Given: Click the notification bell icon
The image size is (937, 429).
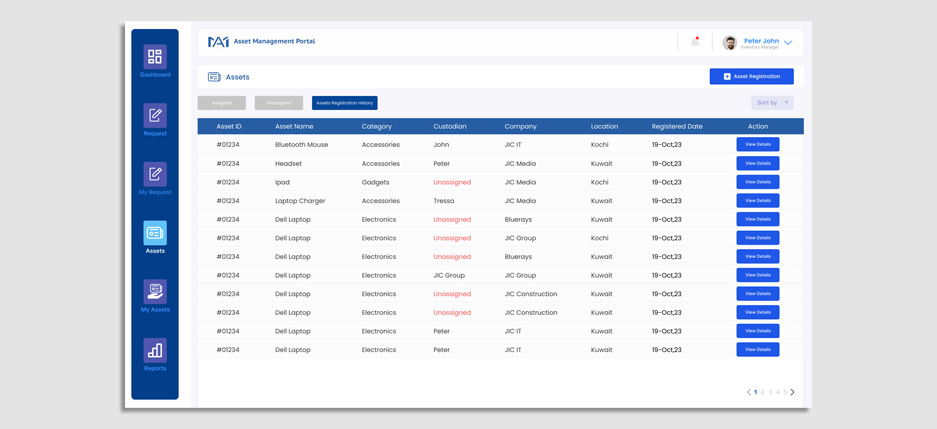Looking at the screenshot, I should coord(696,42).
